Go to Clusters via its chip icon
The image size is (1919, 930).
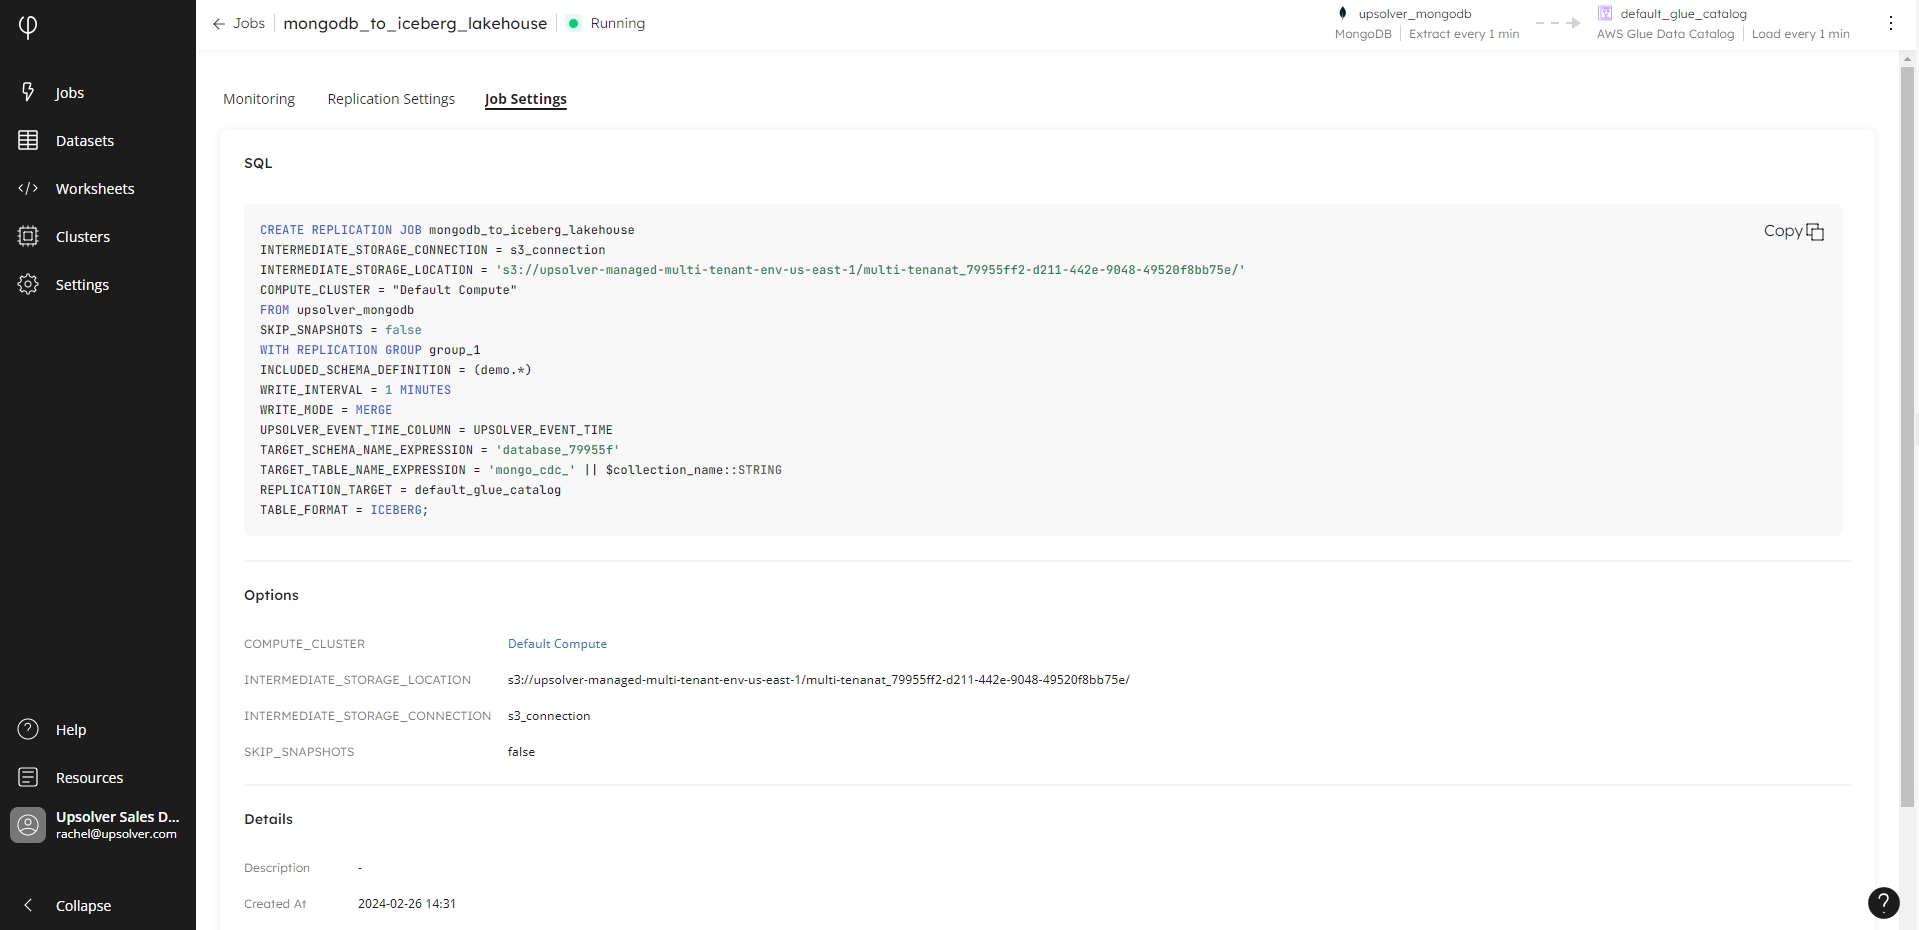[x=28, y=236]
